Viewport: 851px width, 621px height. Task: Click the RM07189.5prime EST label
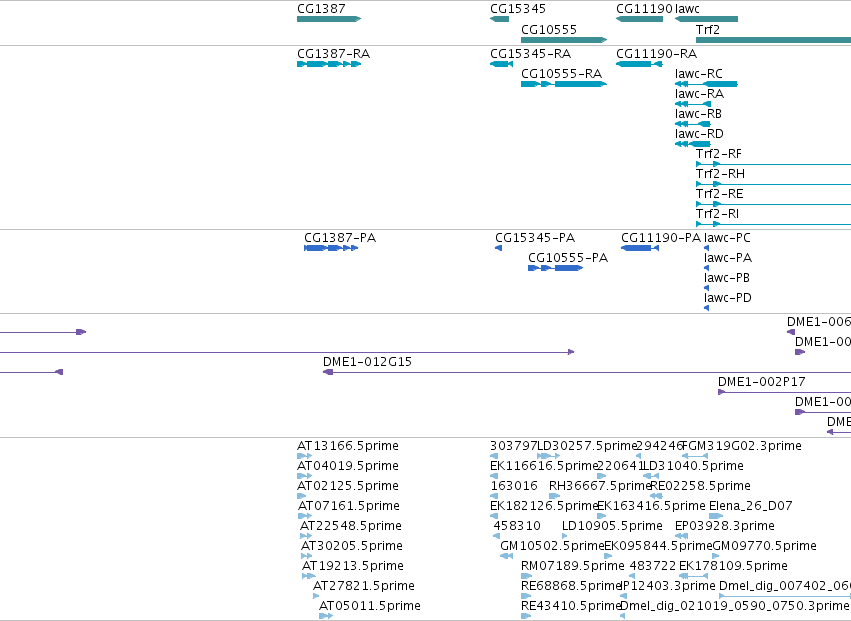(573, 566)
